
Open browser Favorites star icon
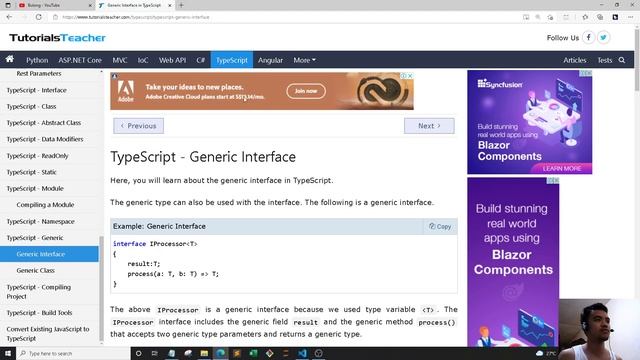[x=585, y=17]
